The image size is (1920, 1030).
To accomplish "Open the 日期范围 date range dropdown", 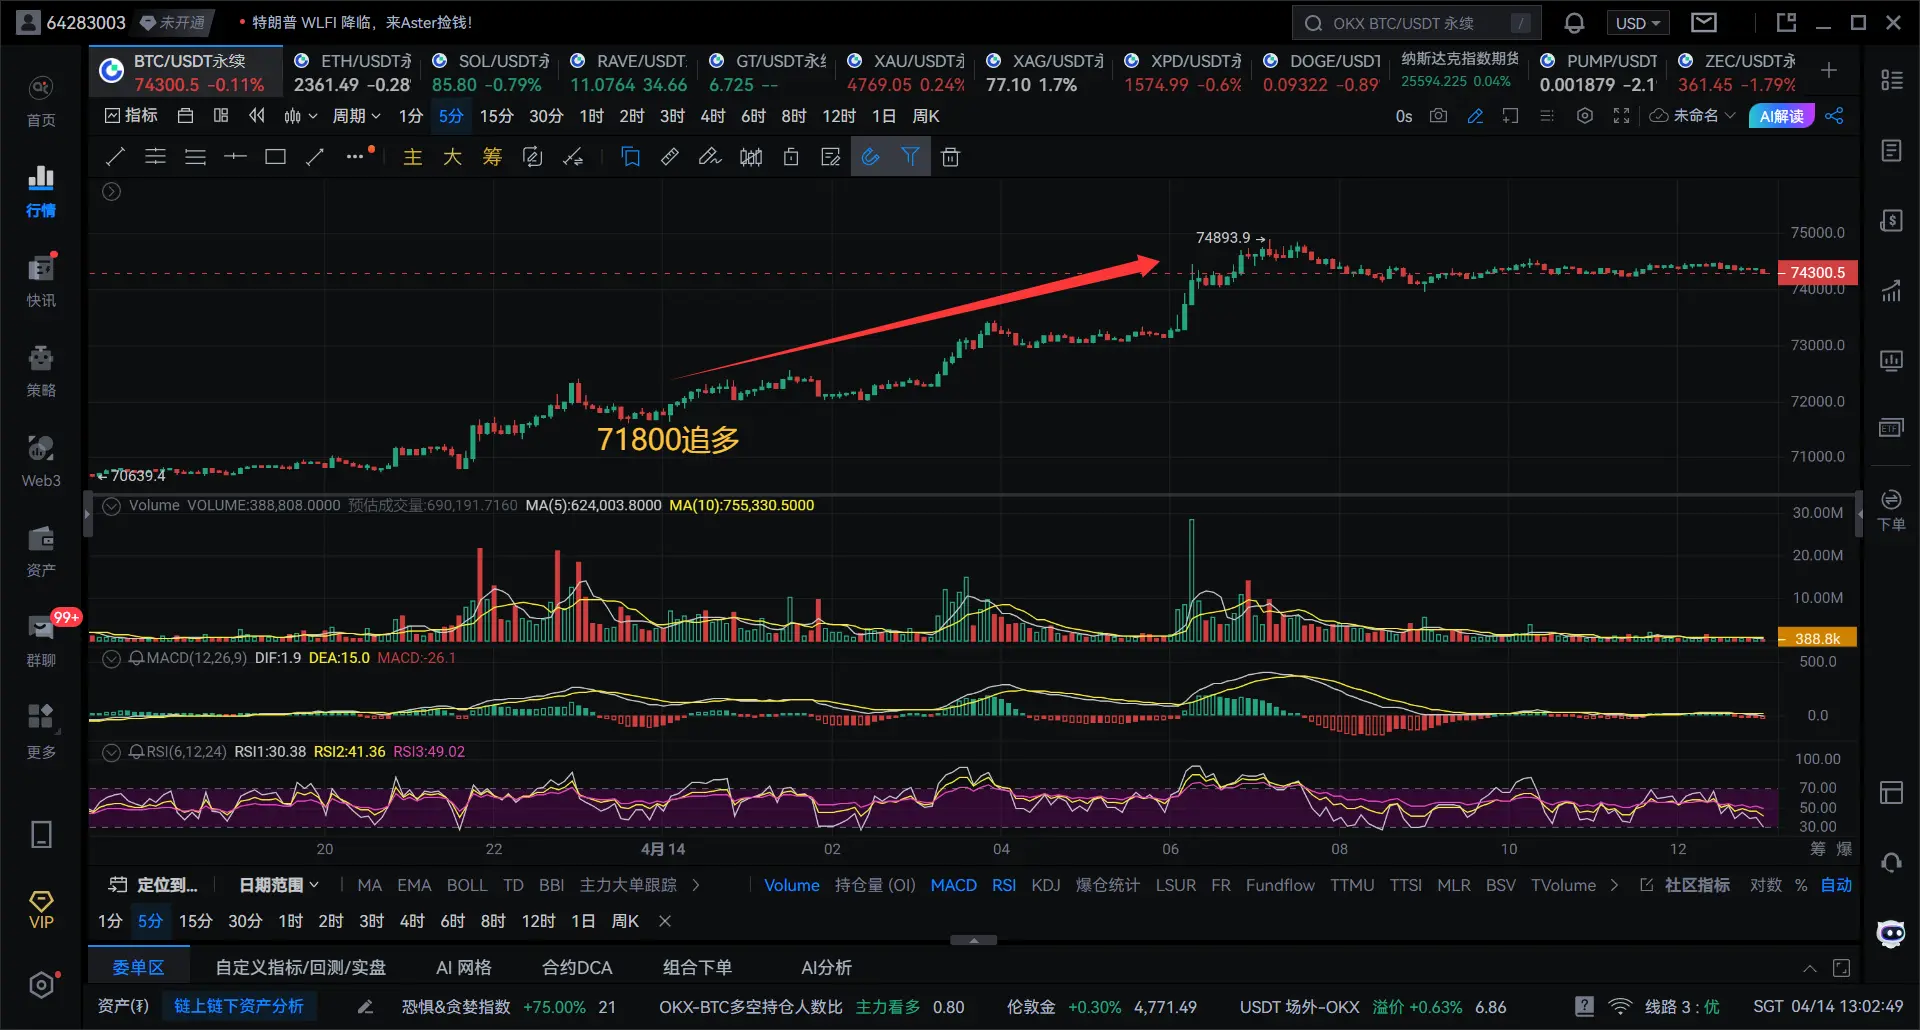I will (x=279, y=885).
